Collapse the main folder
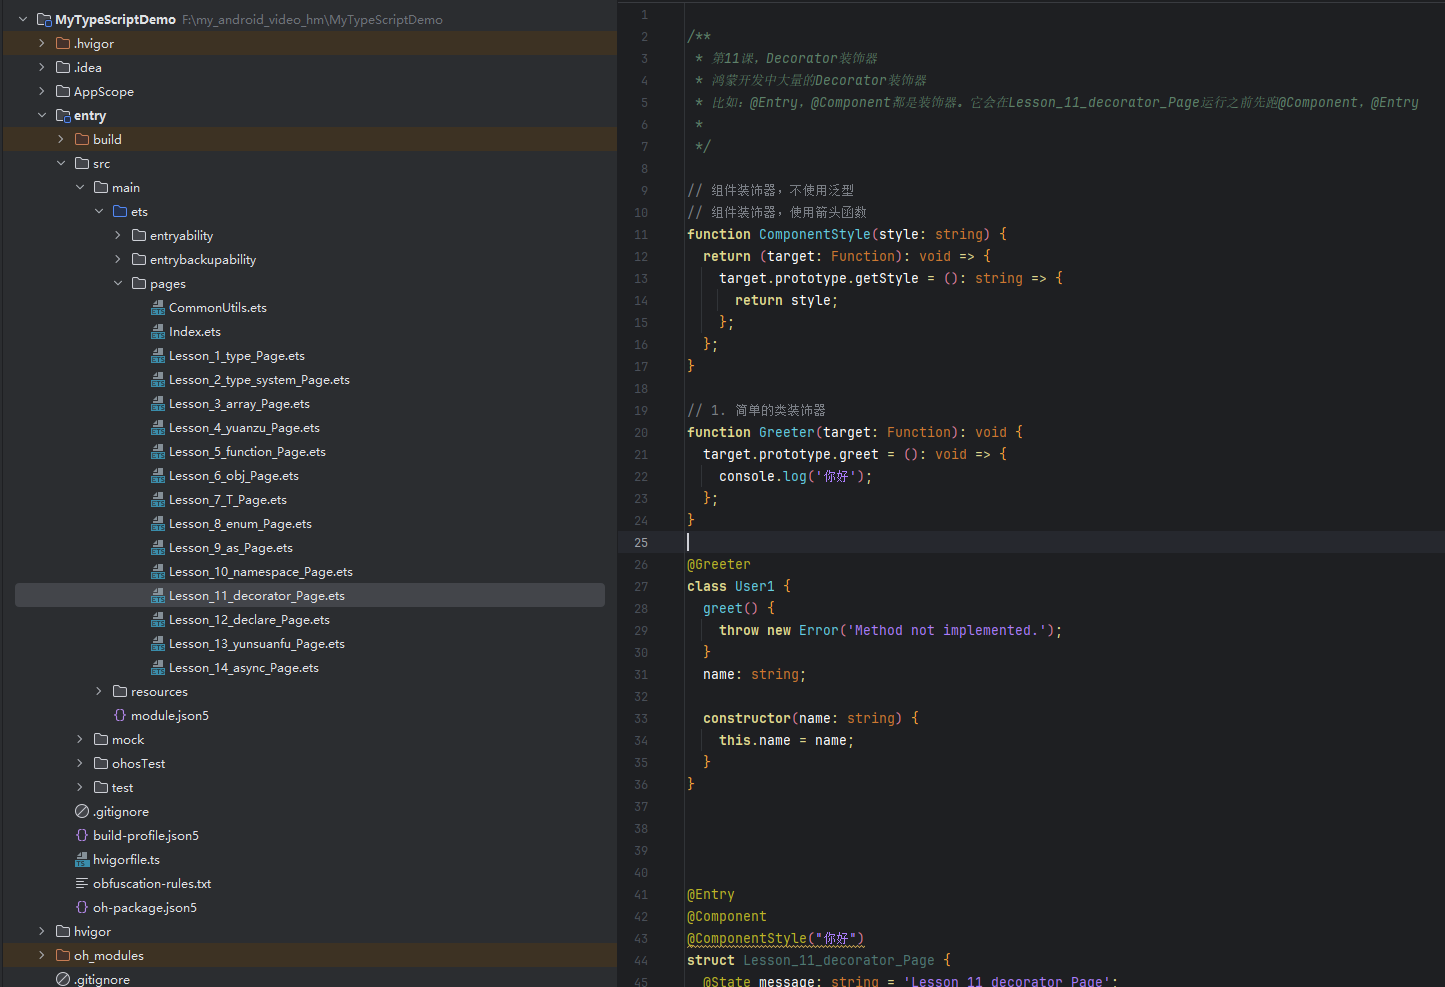This screenshot has height=987, width=1445. [x=80, y=187]
